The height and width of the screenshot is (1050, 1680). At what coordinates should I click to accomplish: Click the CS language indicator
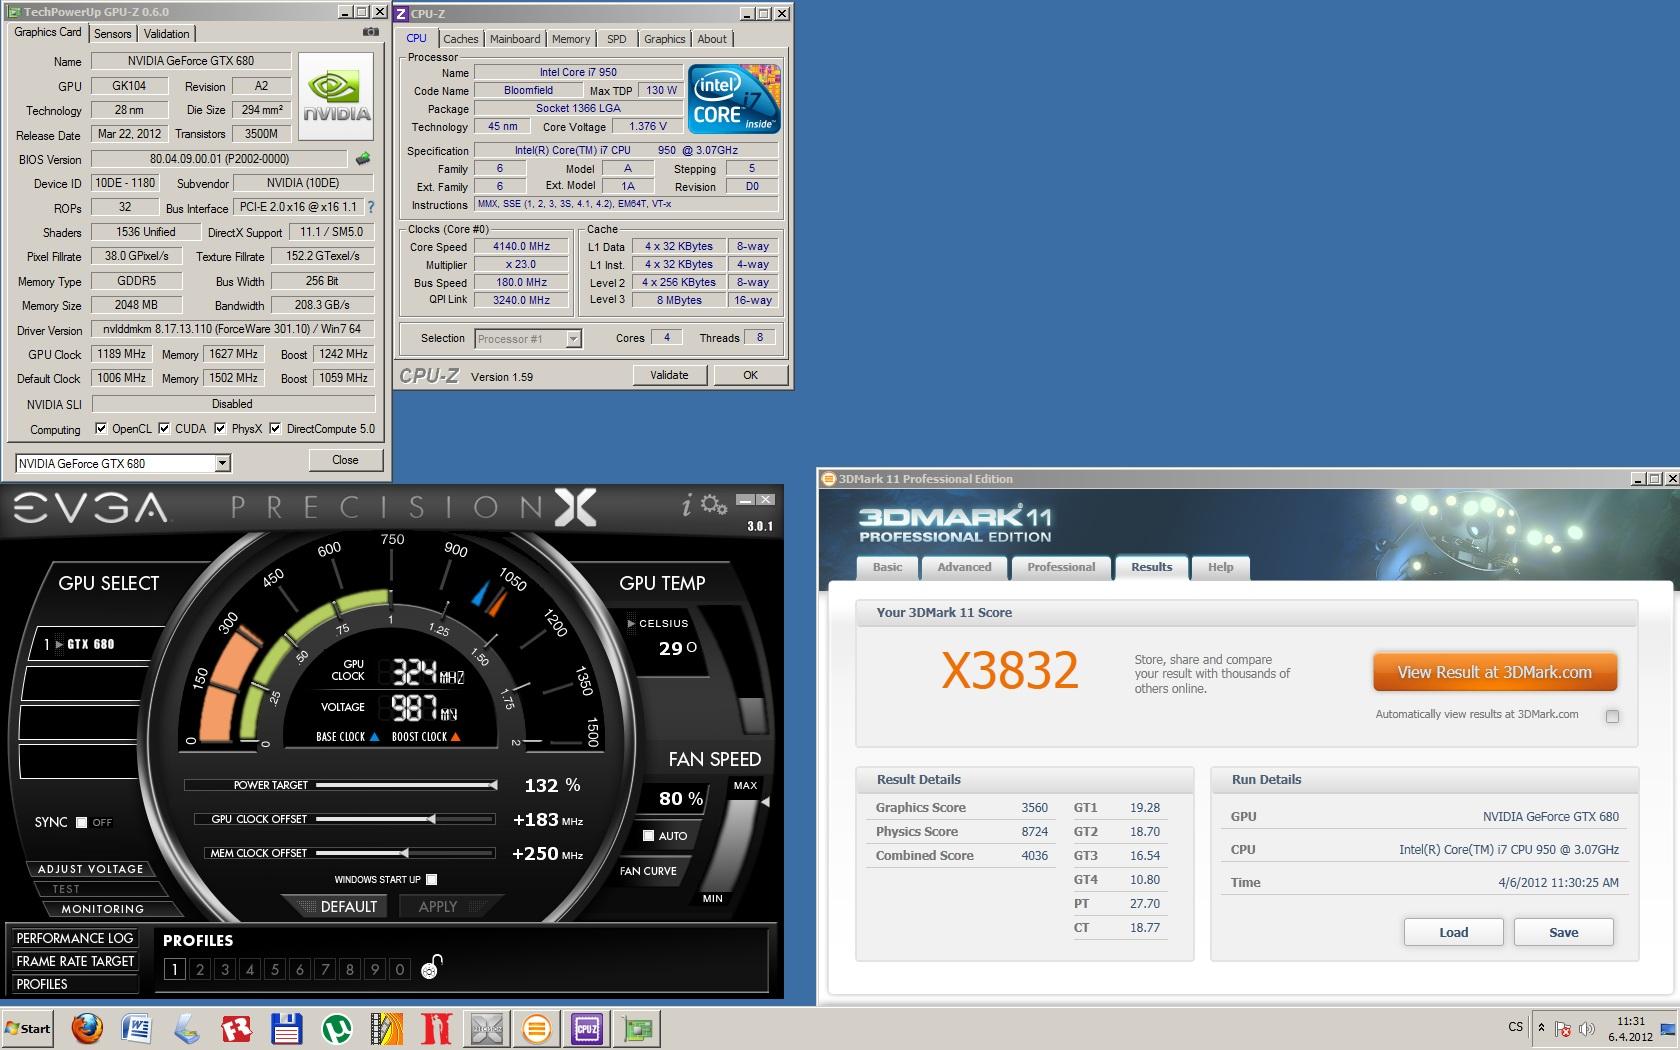pos(1515,1027)
